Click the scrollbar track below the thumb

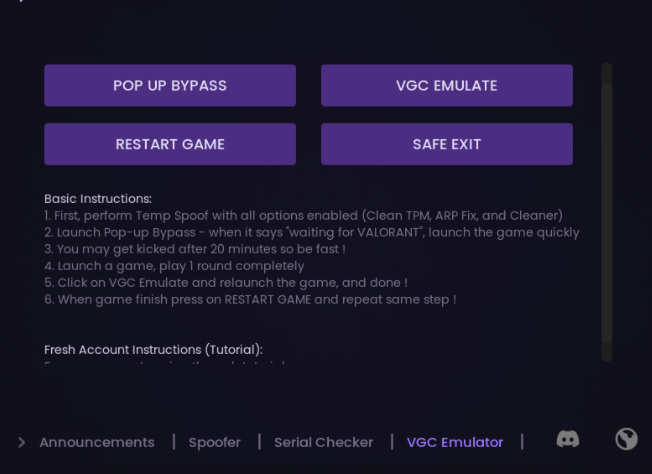[x=607, y=353]
